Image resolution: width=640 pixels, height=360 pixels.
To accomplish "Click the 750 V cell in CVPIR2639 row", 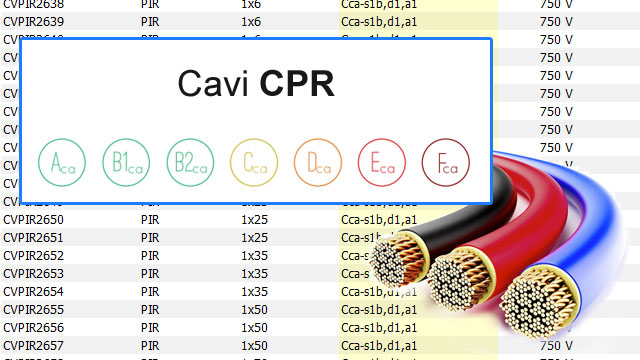I will tap(556, 22).
